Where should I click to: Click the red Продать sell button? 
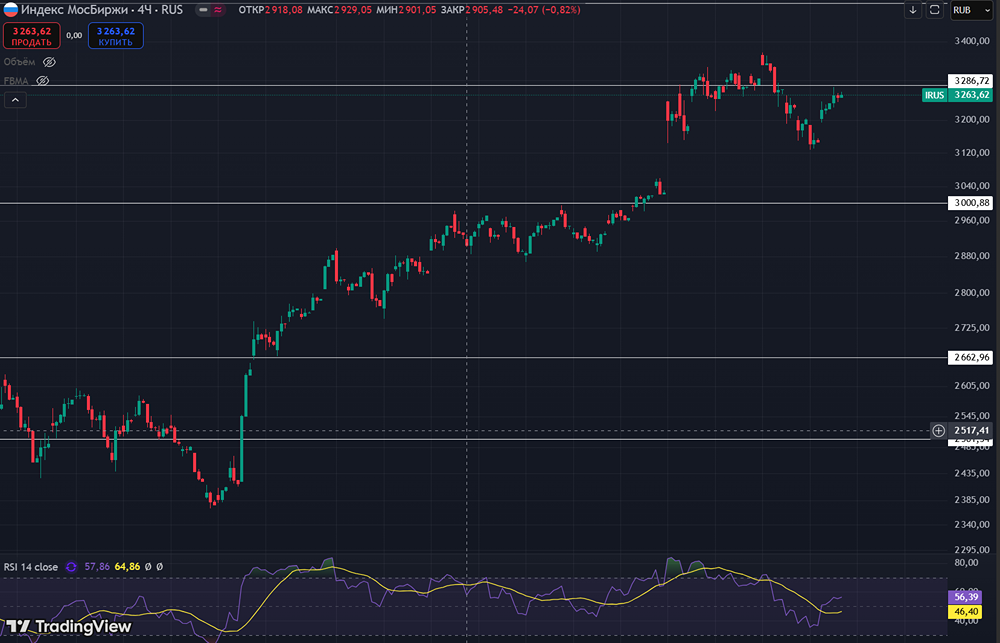31,36
